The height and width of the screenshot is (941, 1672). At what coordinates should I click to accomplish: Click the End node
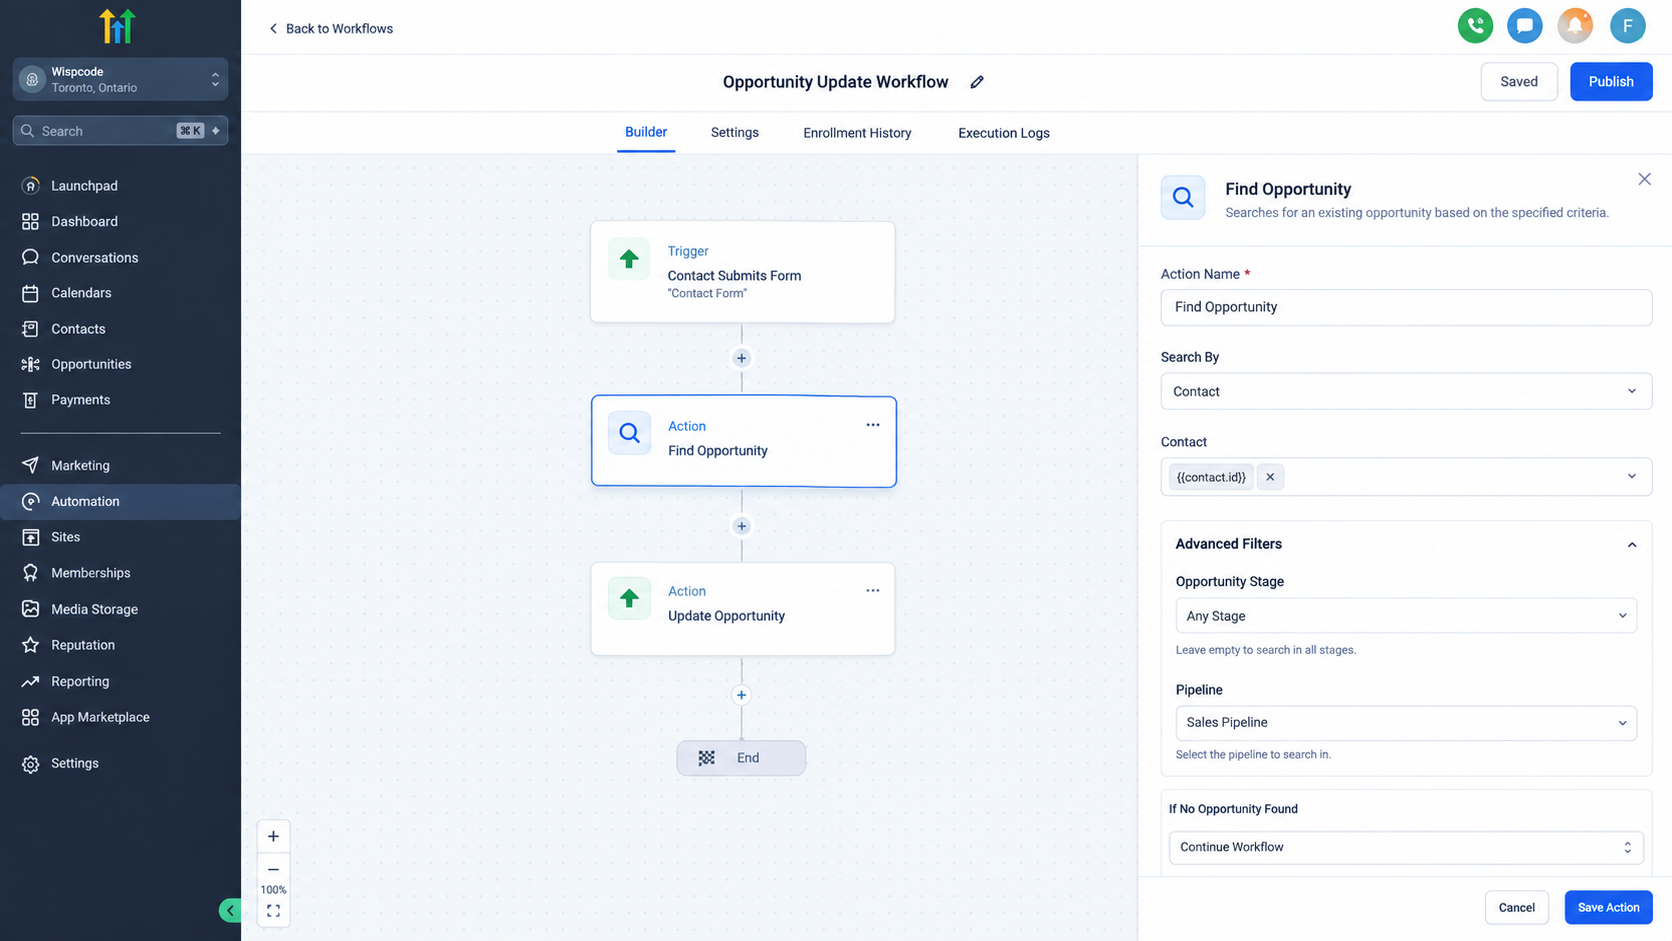[741, 758]
